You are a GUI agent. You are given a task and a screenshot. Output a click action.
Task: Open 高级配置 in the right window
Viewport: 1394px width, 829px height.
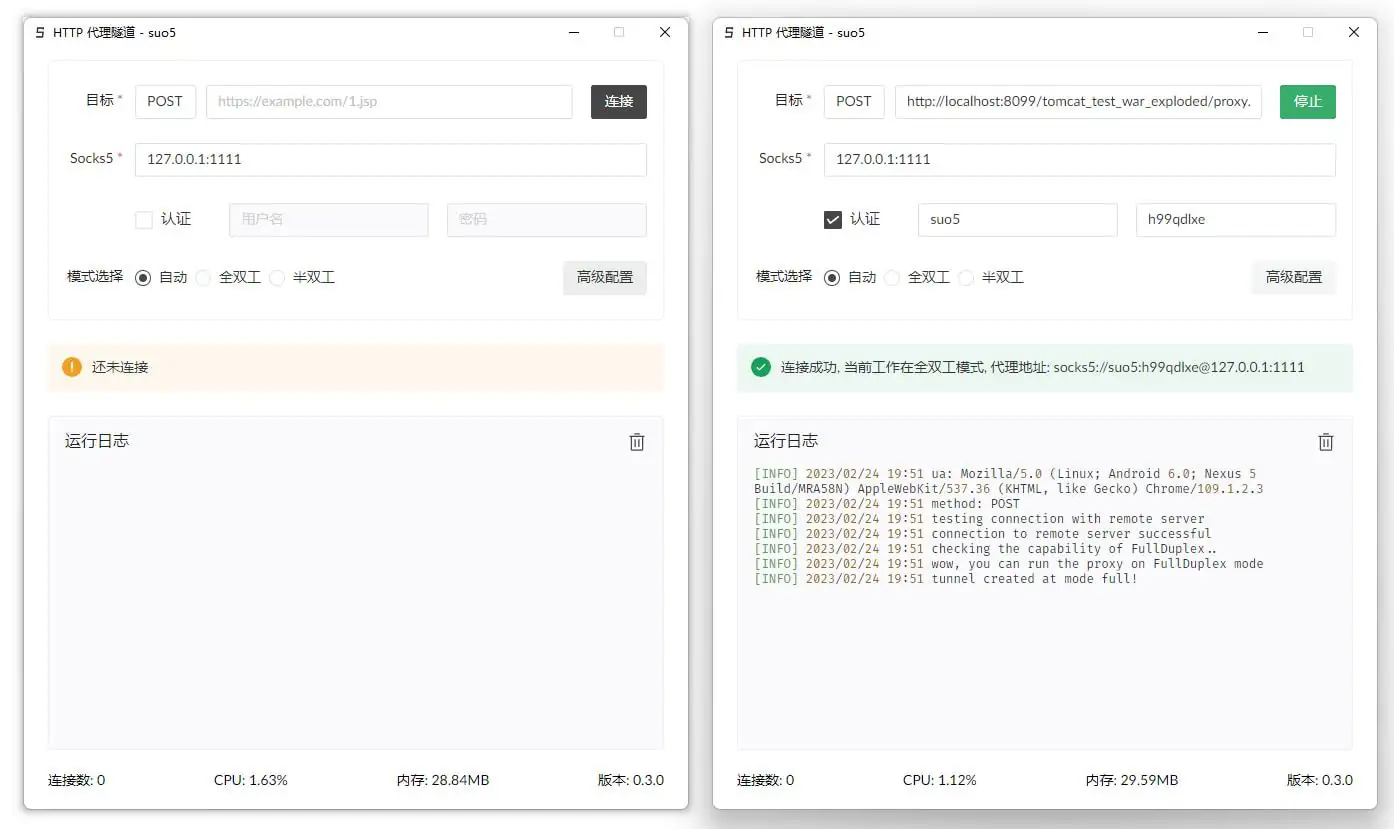click(1293, 277)
